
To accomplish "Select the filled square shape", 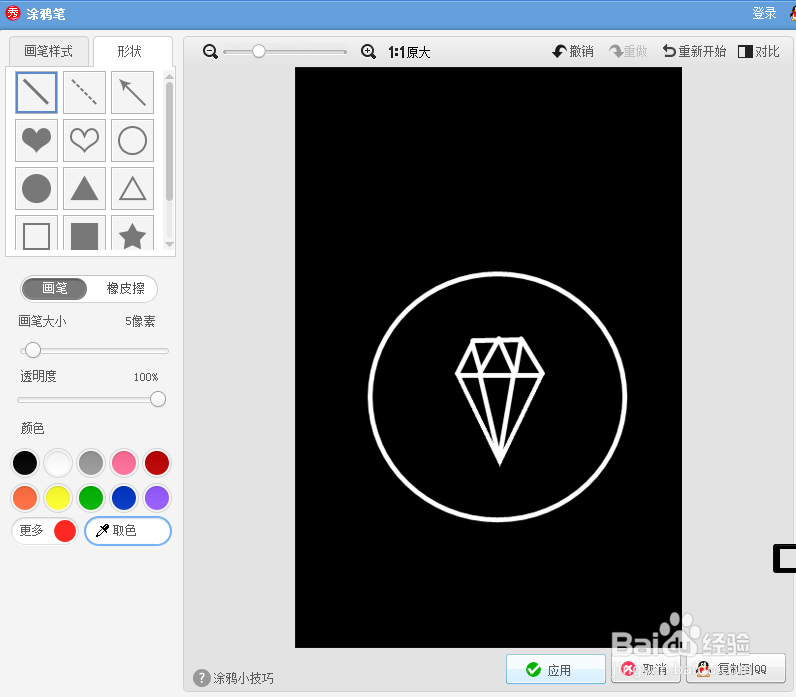I will (x=84, y=234).
